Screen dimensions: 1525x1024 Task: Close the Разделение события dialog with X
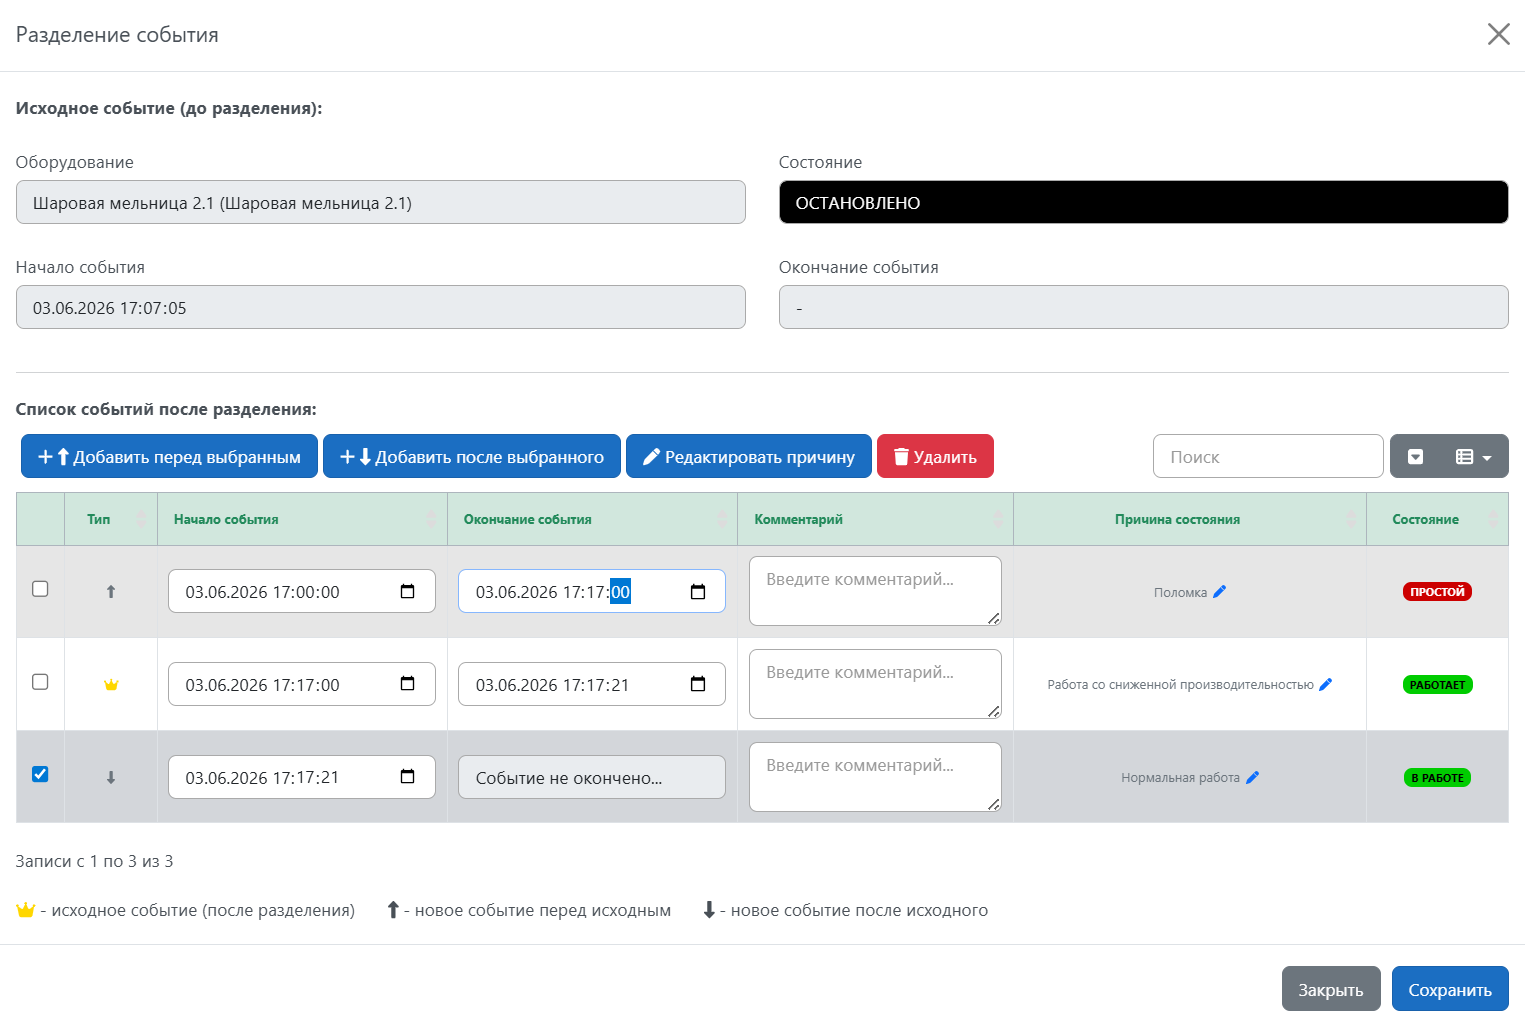1498,35
